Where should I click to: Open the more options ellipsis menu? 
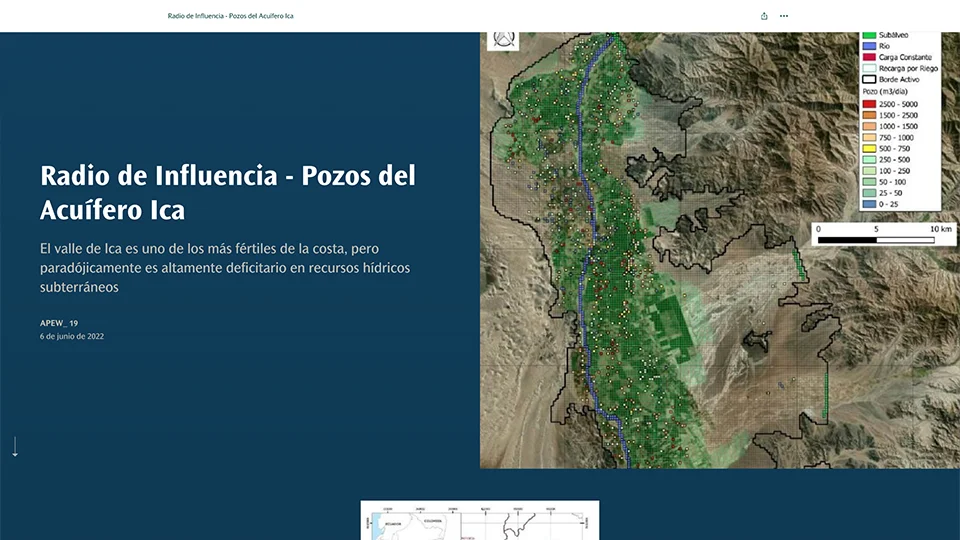[784, 16]
